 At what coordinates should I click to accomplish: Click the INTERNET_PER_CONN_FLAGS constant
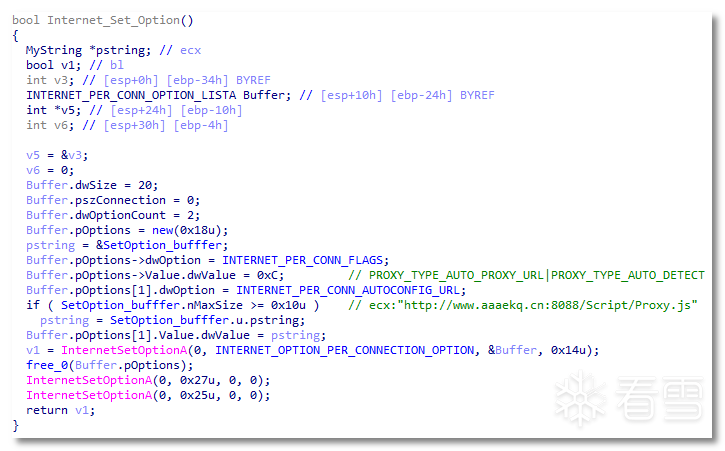click(305, 260)
